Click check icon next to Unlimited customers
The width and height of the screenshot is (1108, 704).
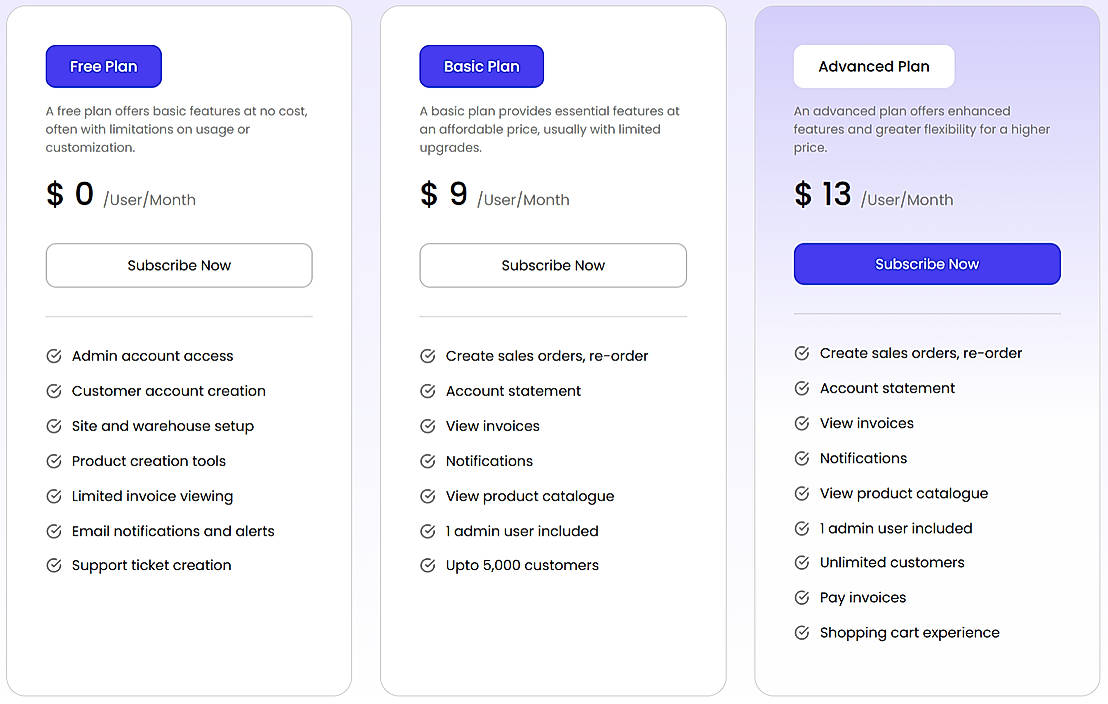[x=802, y=563]
